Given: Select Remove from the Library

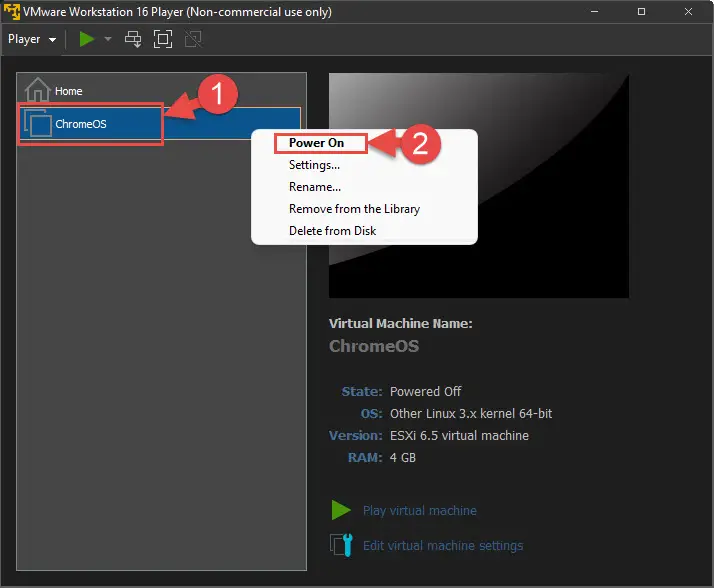Looking at the screenshot, I should click(354, 209).
